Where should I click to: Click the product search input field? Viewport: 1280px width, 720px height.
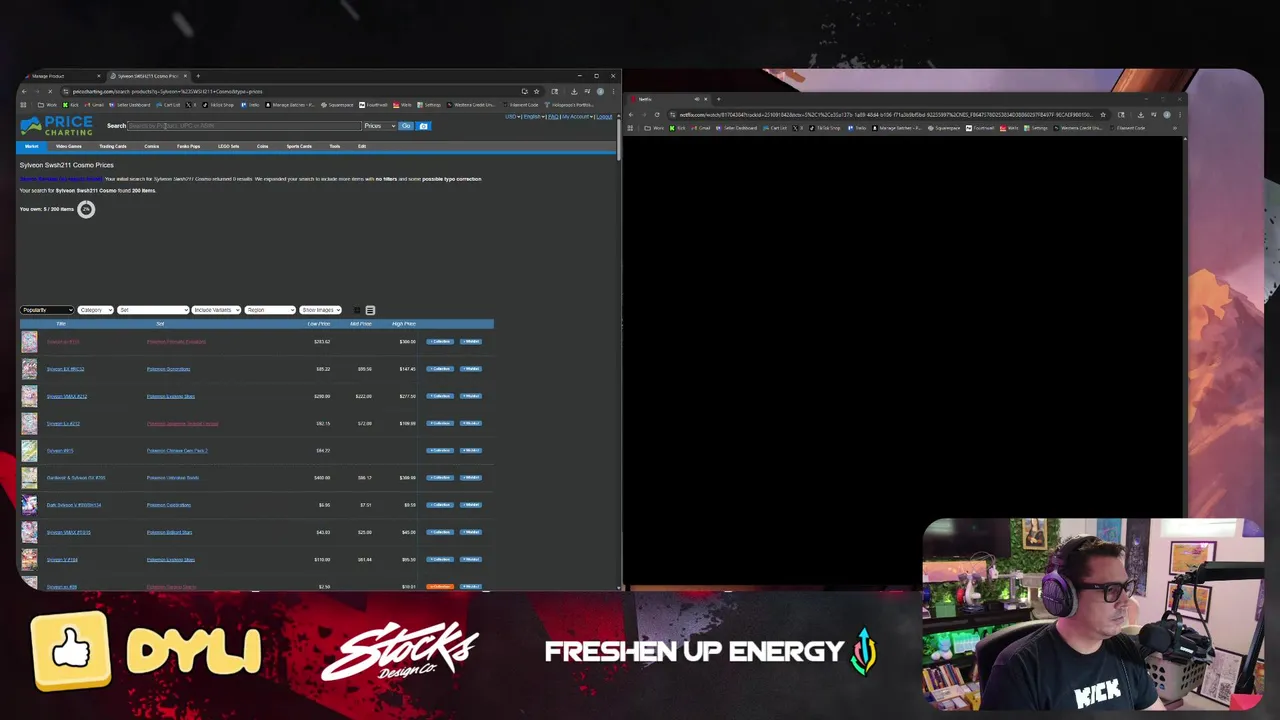tap(244, 126)
